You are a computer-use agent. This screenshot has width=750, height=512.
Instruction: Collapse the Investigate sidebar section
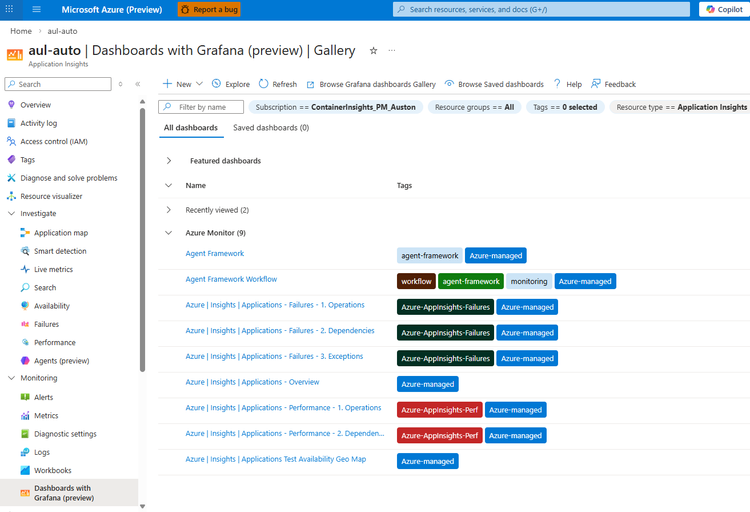11,213
